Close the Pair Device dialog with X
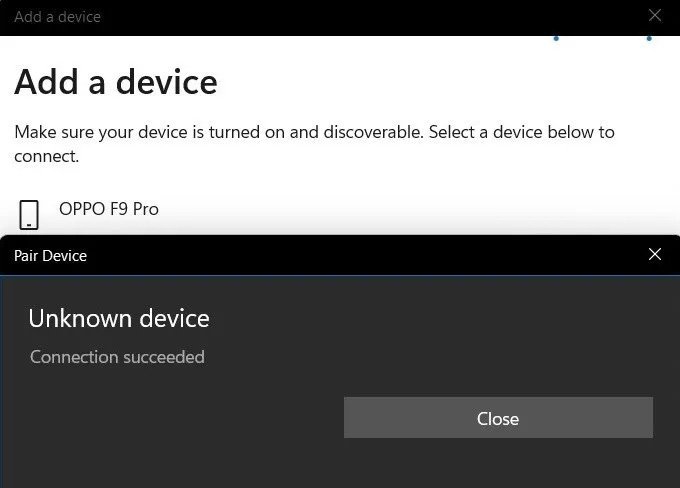680x488 pixels. click(654, 254)
